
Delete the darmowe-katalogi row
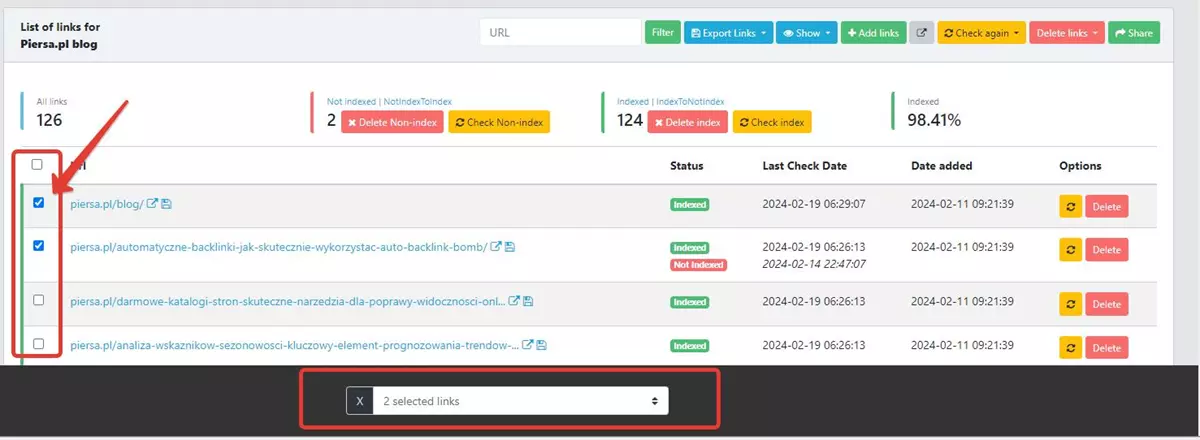tap(1107, 304)
